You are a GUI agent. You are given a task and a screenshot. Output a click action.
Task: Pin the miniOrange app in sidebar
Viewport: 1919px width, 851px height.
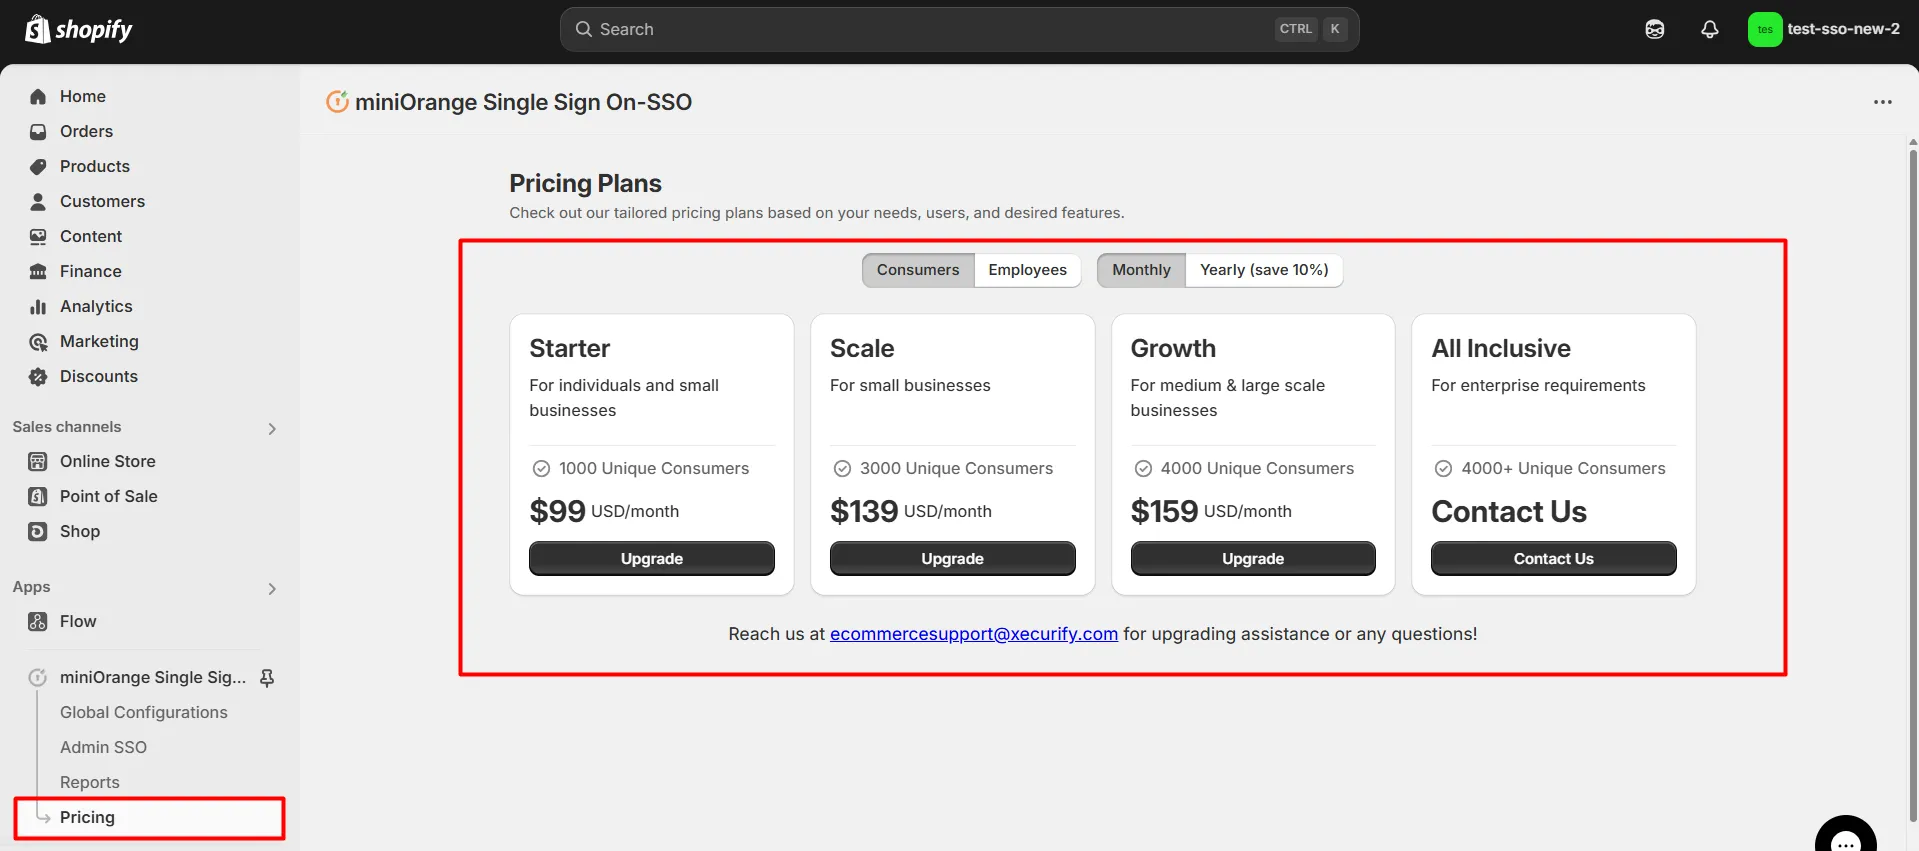pos(267,678)
